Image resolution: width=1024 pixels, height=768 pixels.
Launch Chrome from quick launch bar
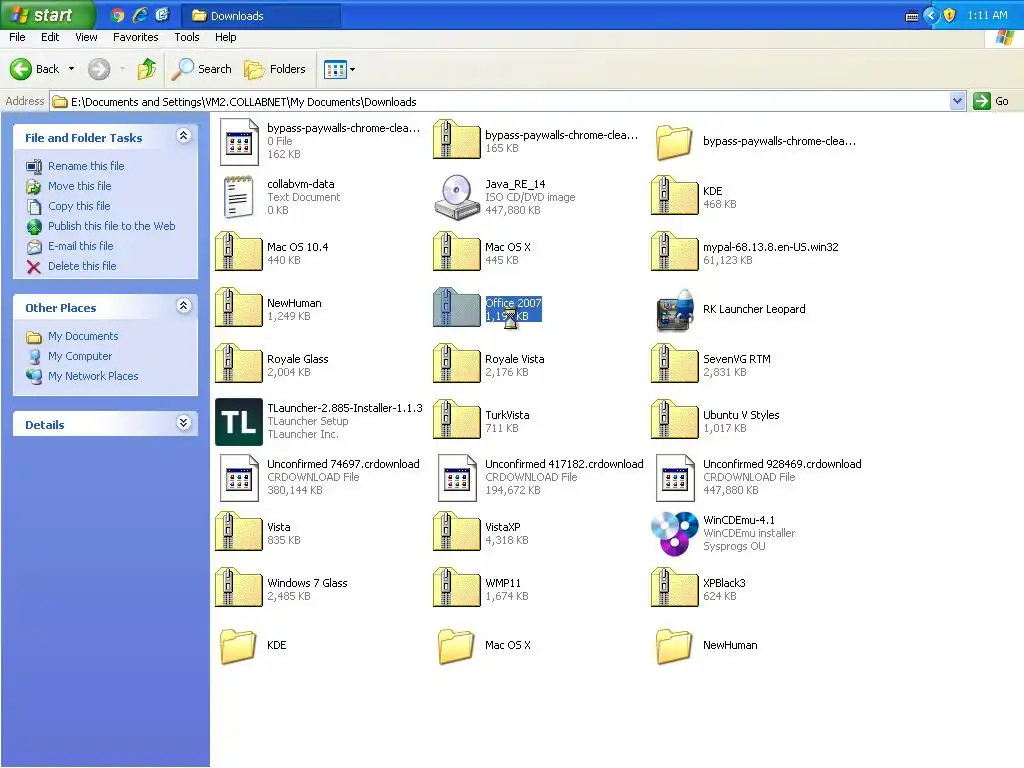tap(118, 15)
